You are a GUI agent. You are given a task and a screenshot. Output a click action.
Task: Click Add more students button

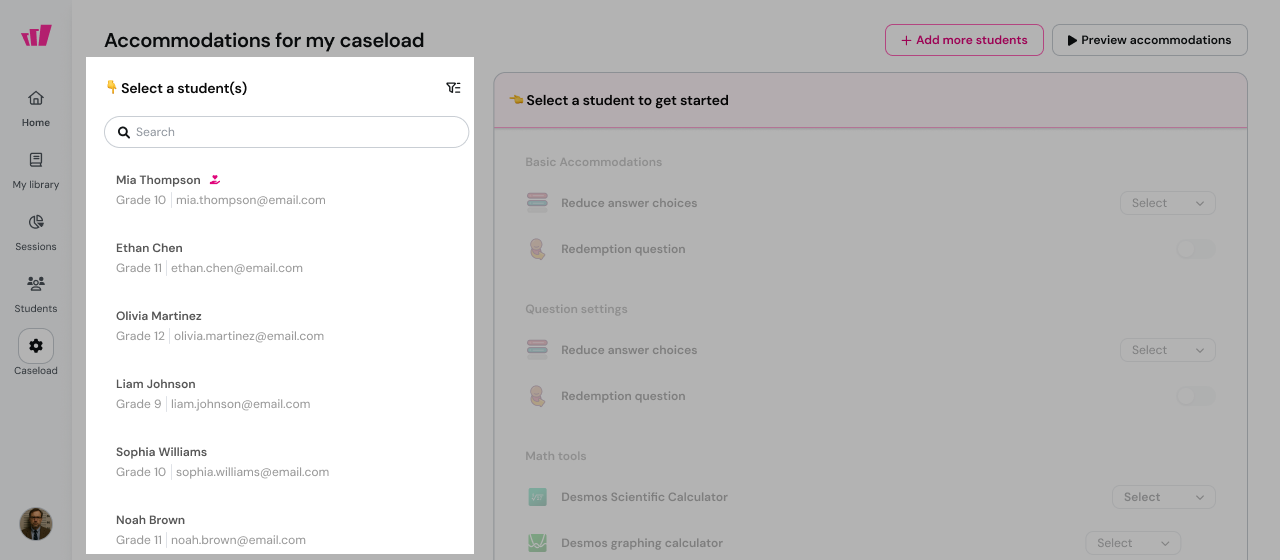pos(964,40)
